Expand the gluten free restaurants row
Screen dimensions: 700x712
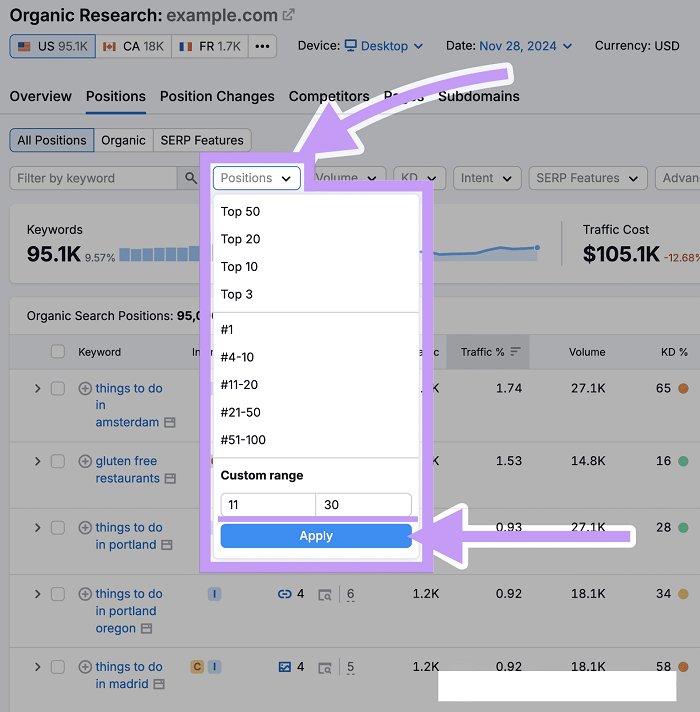point(38,461)
